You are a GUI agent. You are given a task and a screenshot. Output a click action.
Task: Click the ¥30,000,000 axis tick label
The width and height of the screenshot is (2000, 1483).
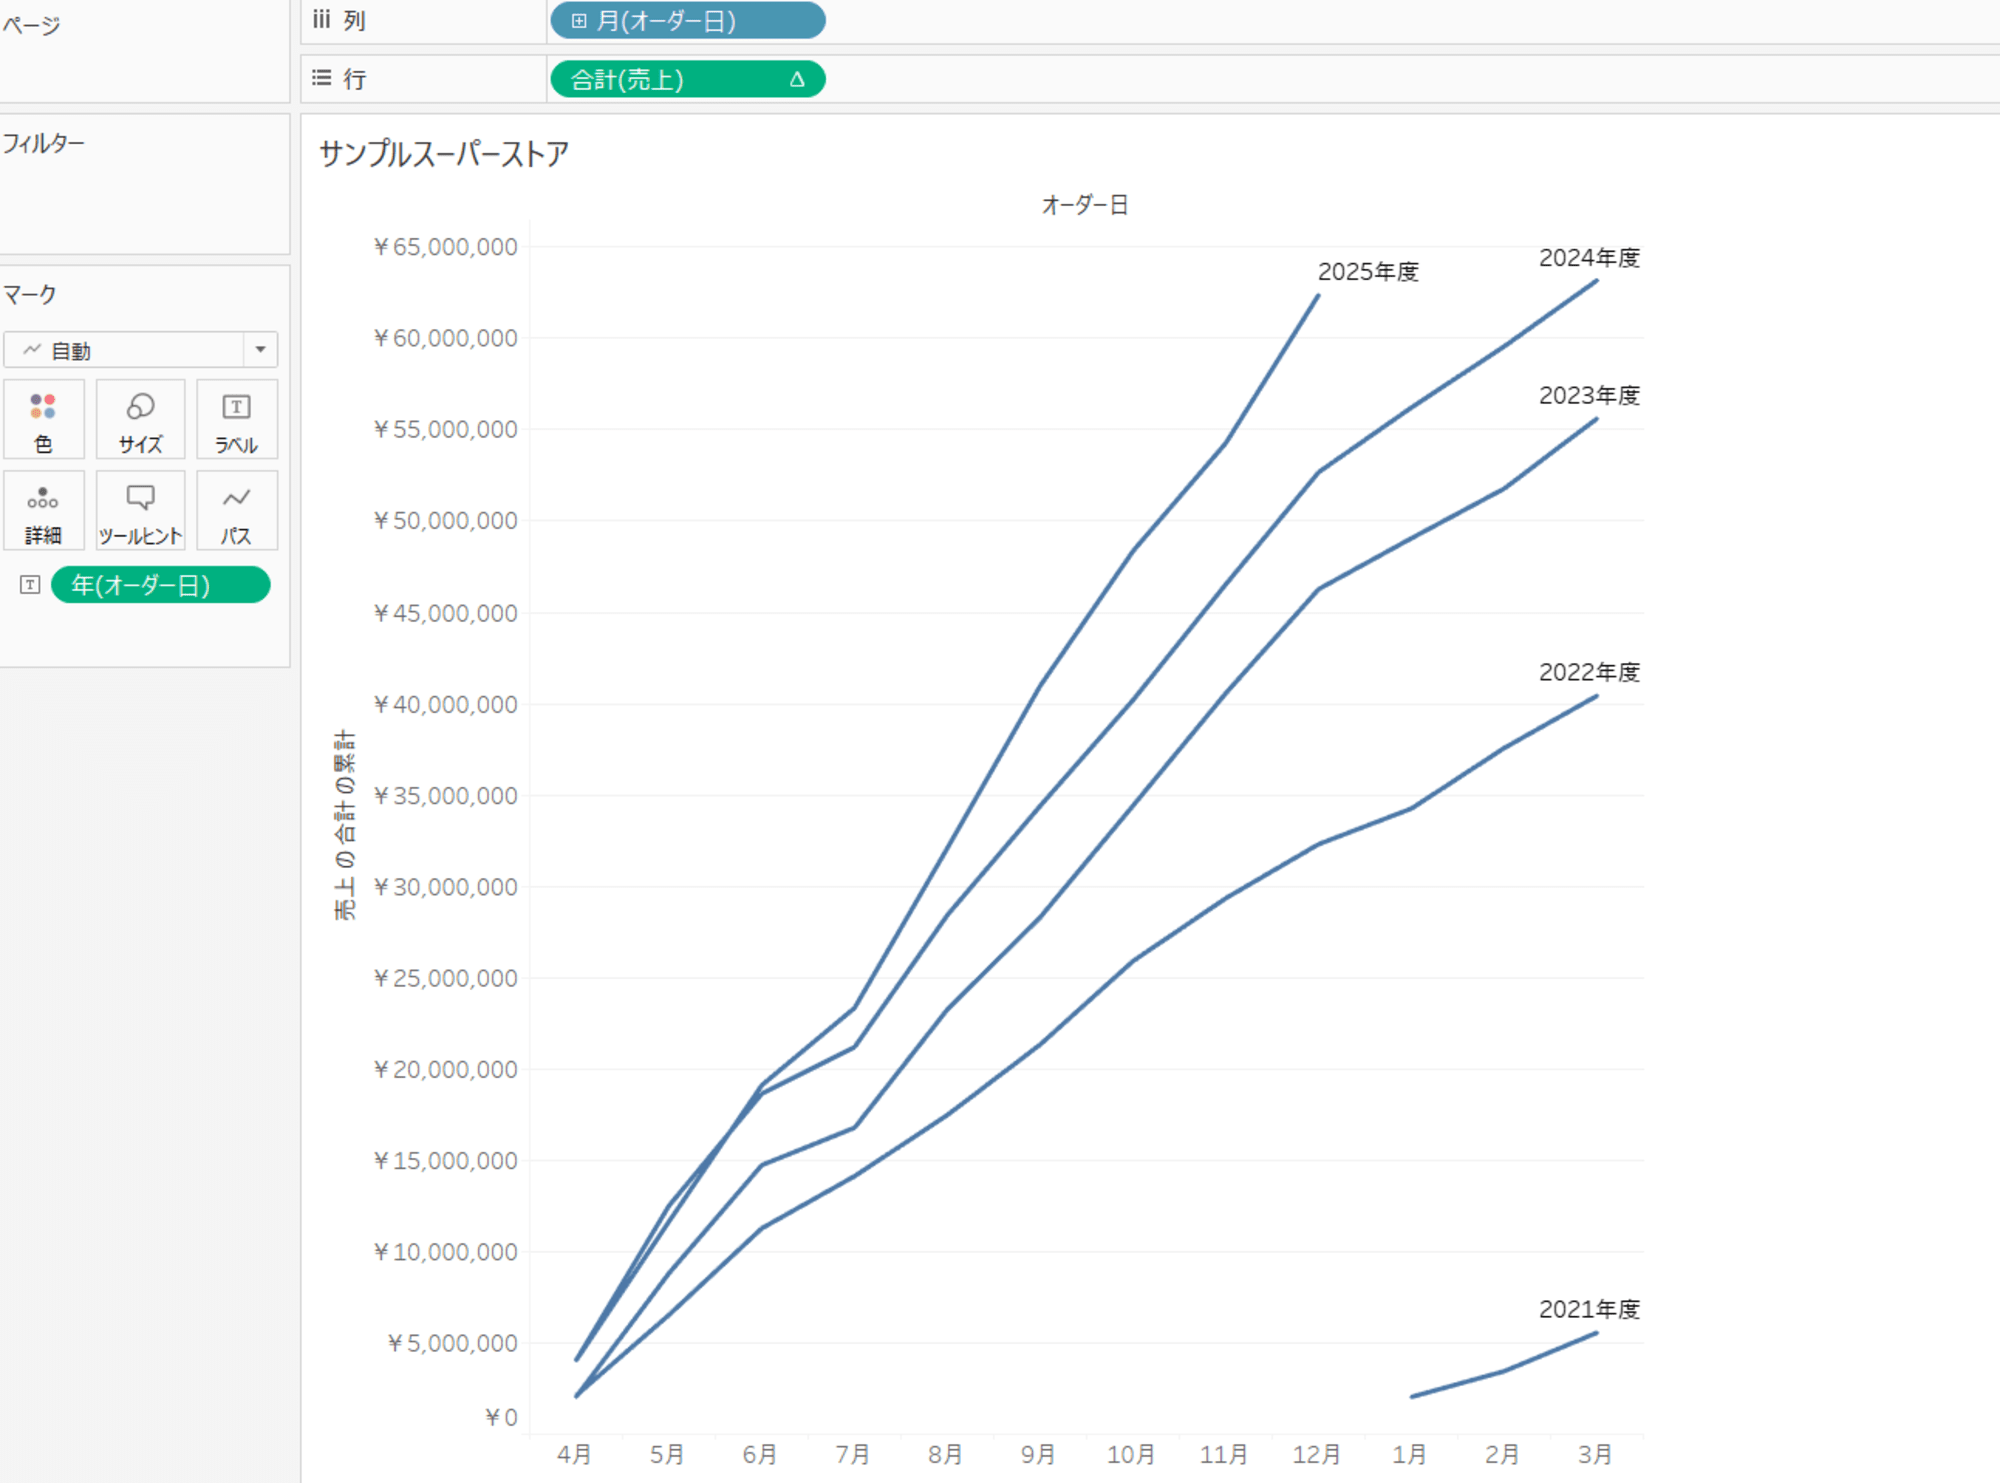445,887
